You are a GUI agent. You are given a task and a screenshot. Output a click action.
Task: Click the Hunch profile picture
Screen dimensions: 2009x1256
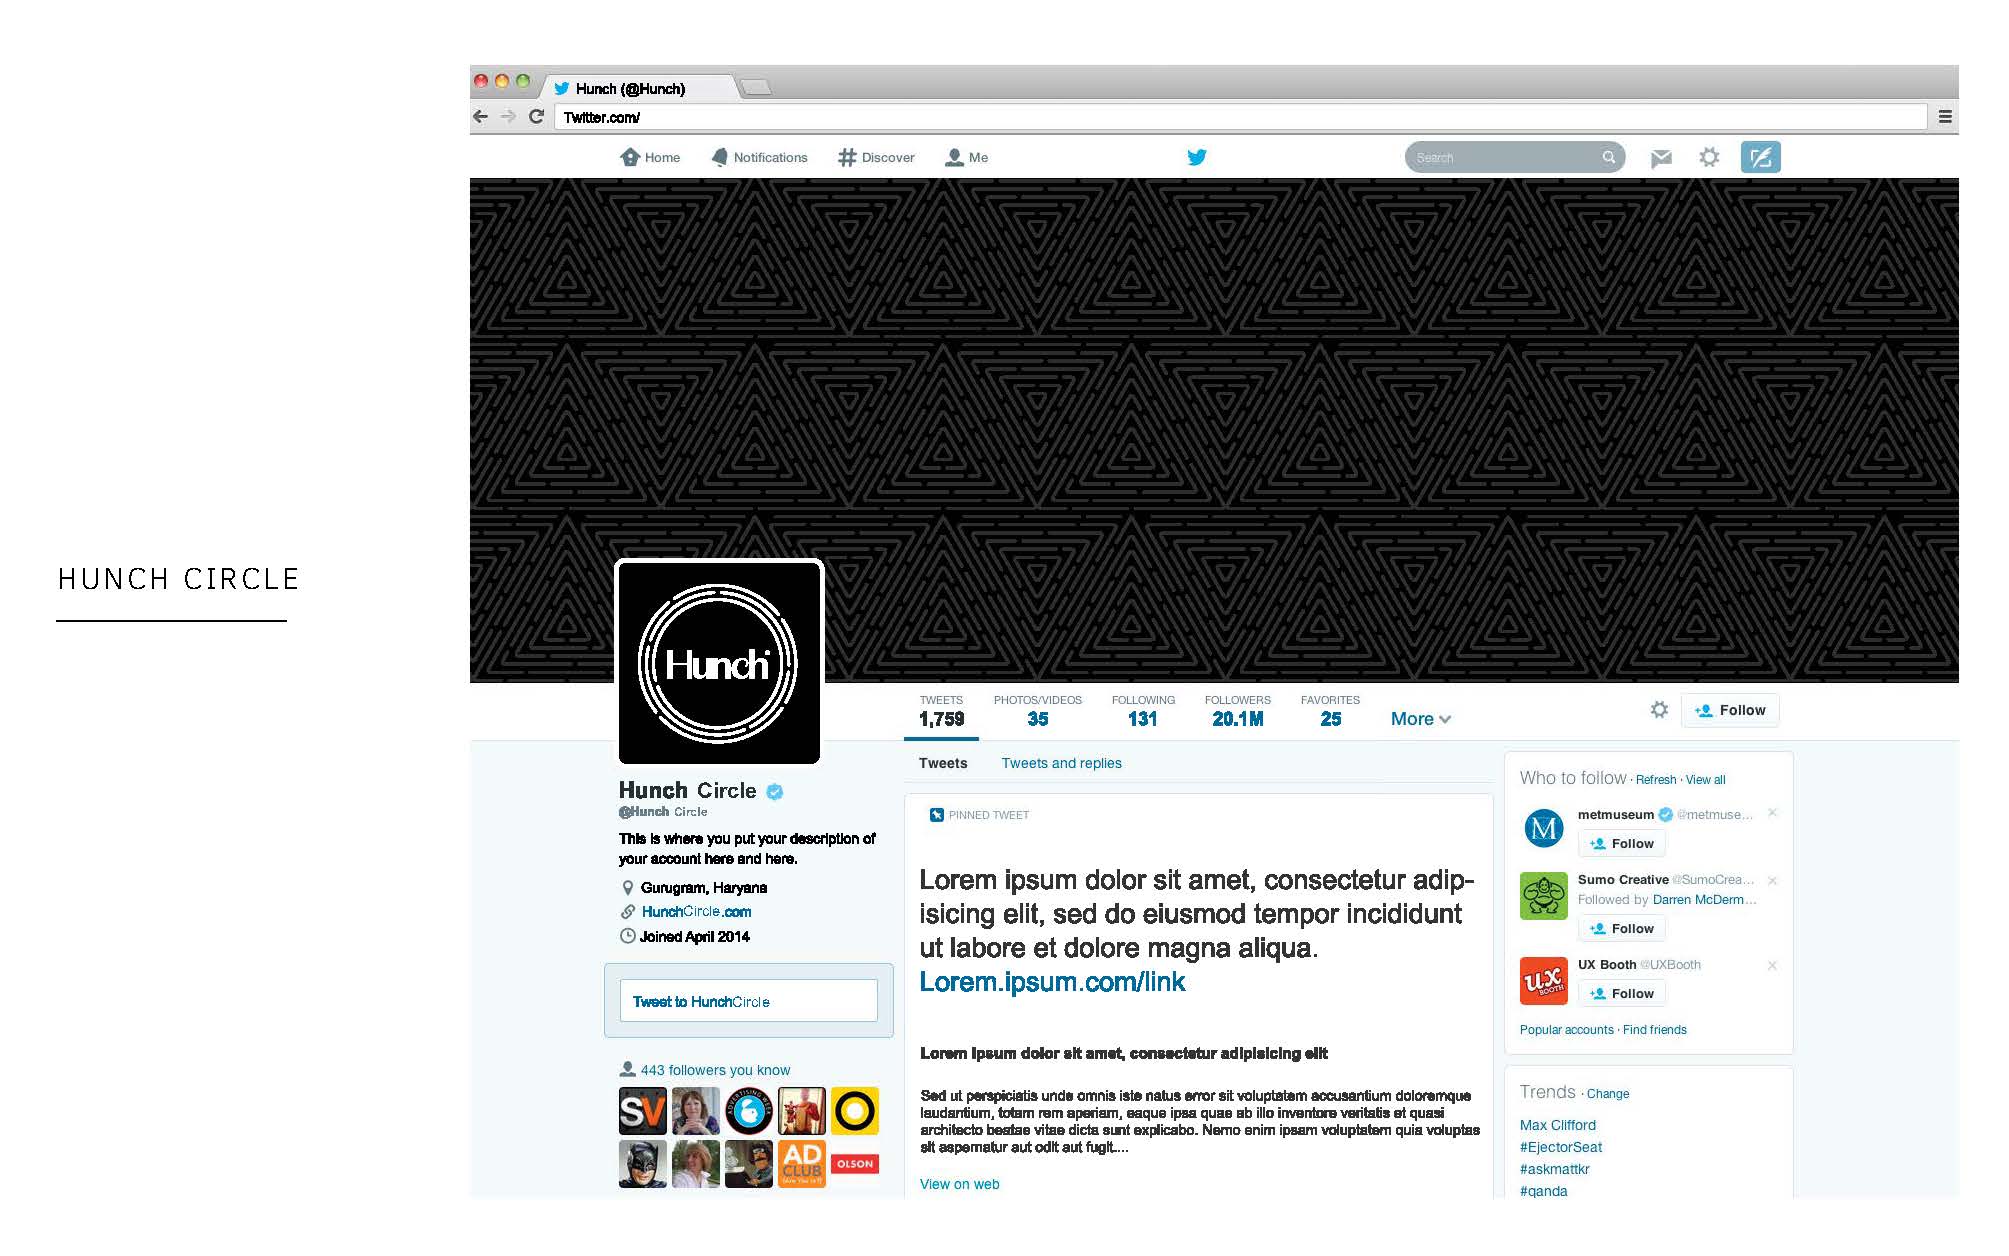tap(719, 662)
